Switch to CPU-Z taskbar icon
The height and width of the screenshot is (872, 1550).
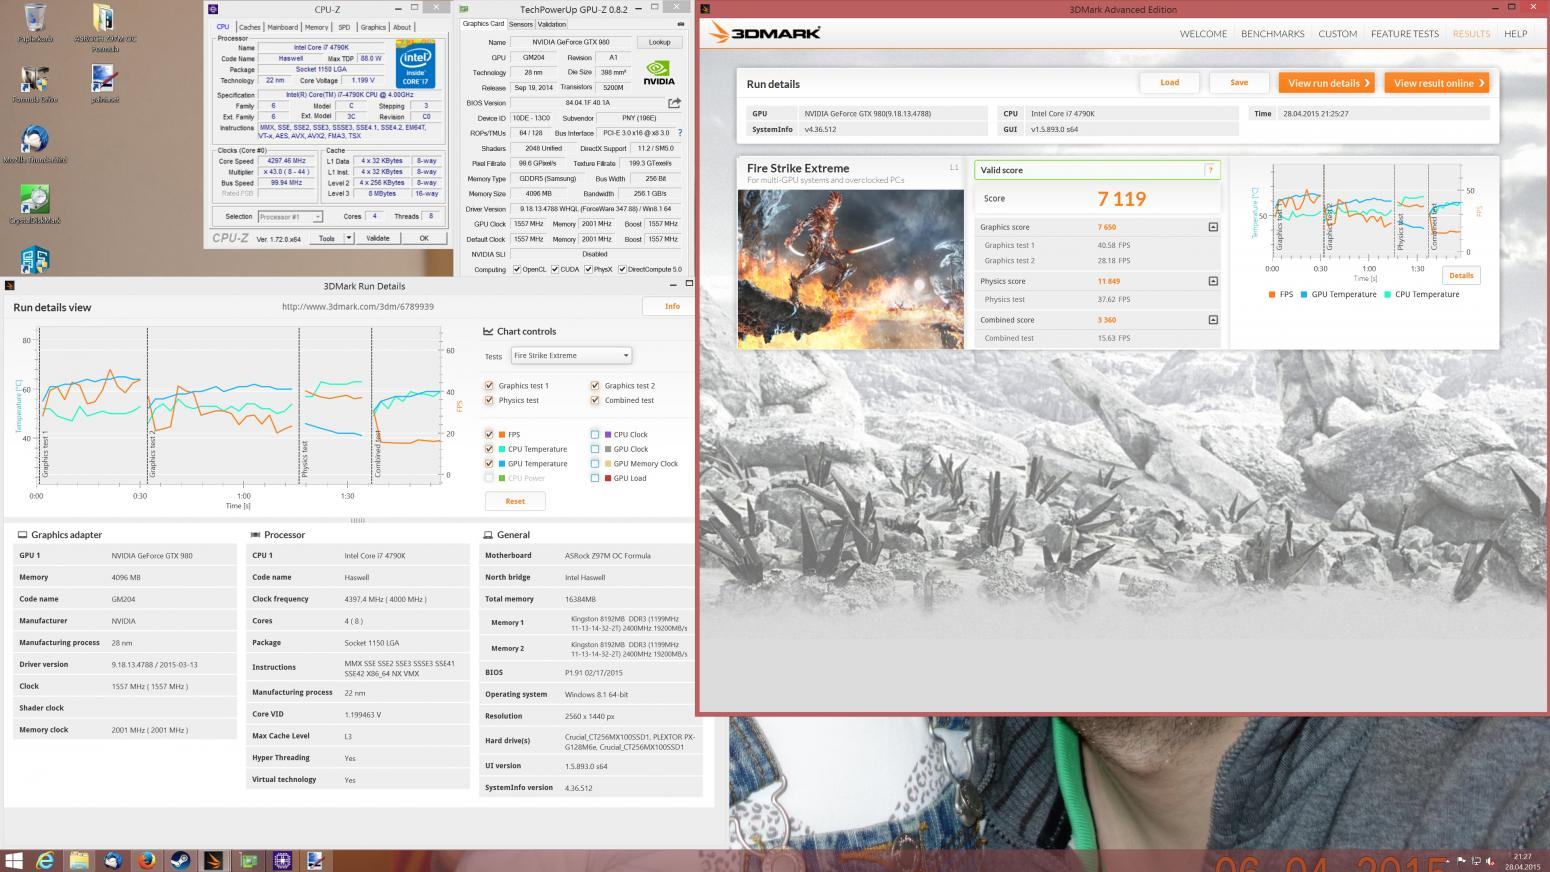click(x=282, y=860)
